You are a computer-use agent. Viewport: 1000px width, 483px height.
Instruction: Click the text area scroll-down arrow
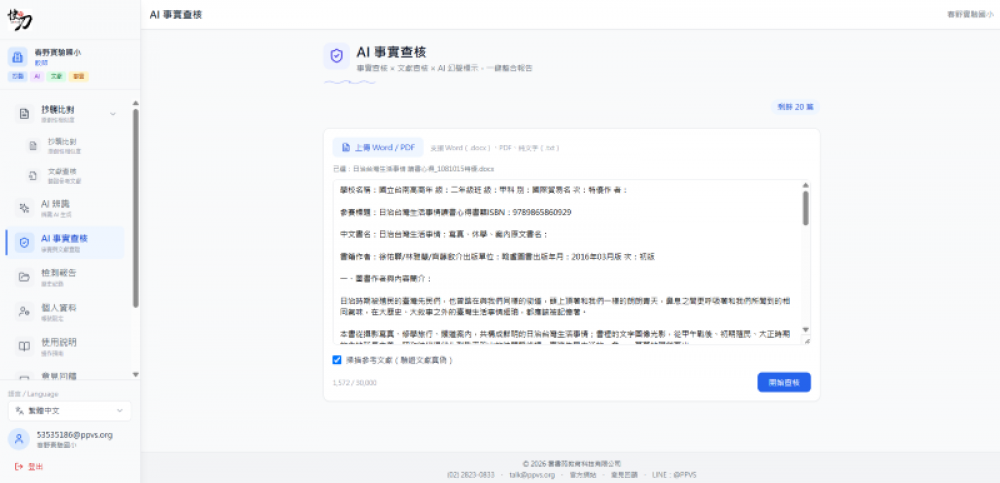[x=805, y=330]
